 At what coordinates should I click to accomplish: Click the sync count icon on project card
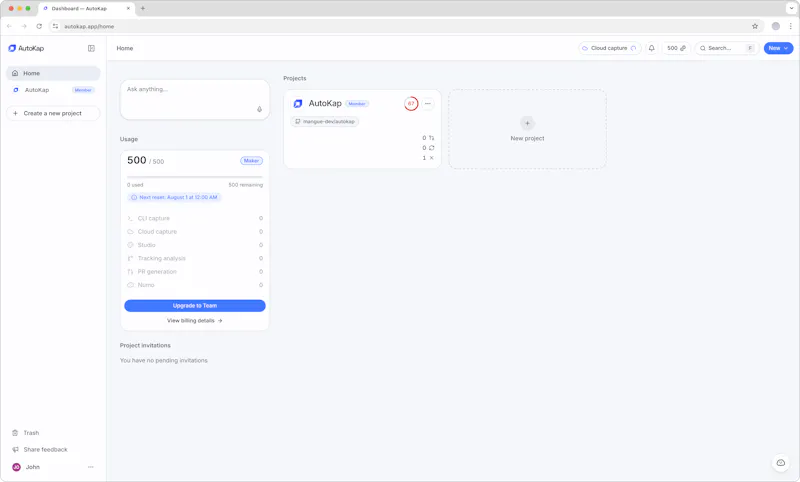click(x=432, y=148)
